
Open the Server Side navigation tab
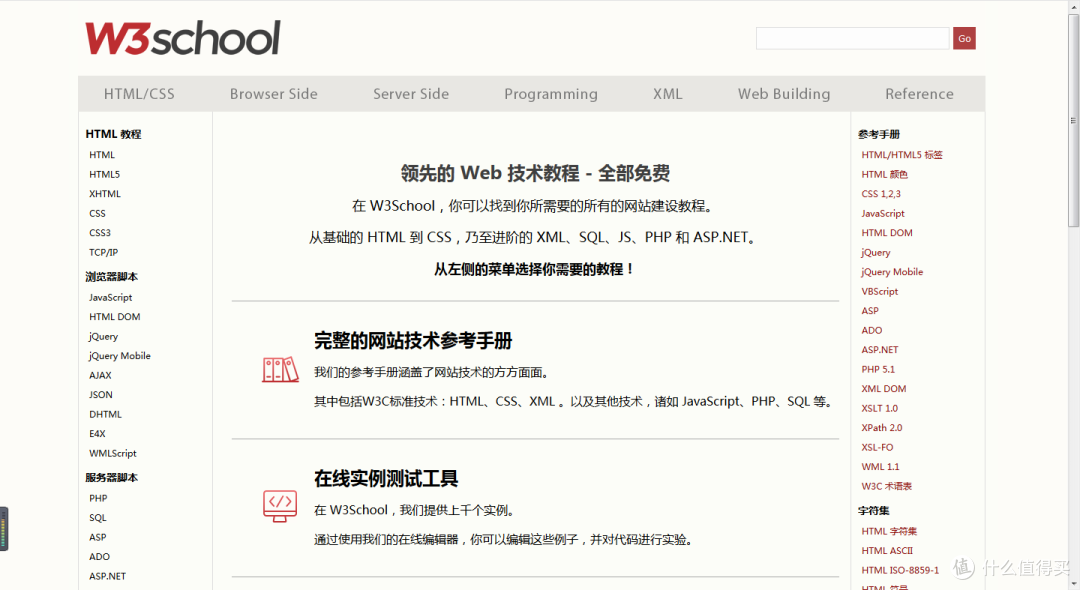tap(411, 94)
